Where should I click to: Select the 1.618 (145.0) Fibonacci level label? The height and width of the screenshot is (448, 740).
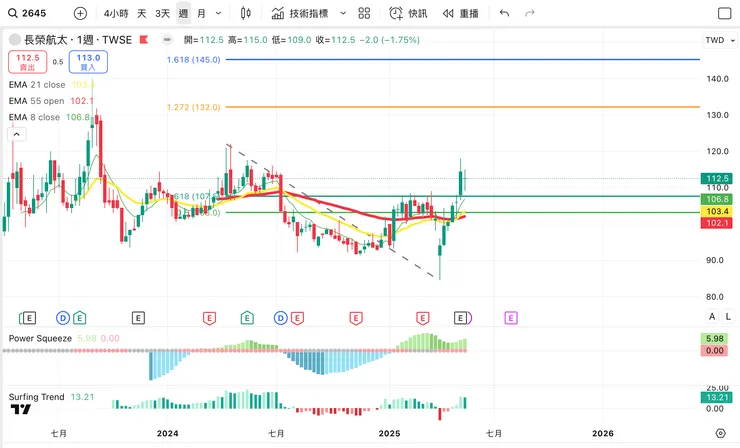pos(193,59)
